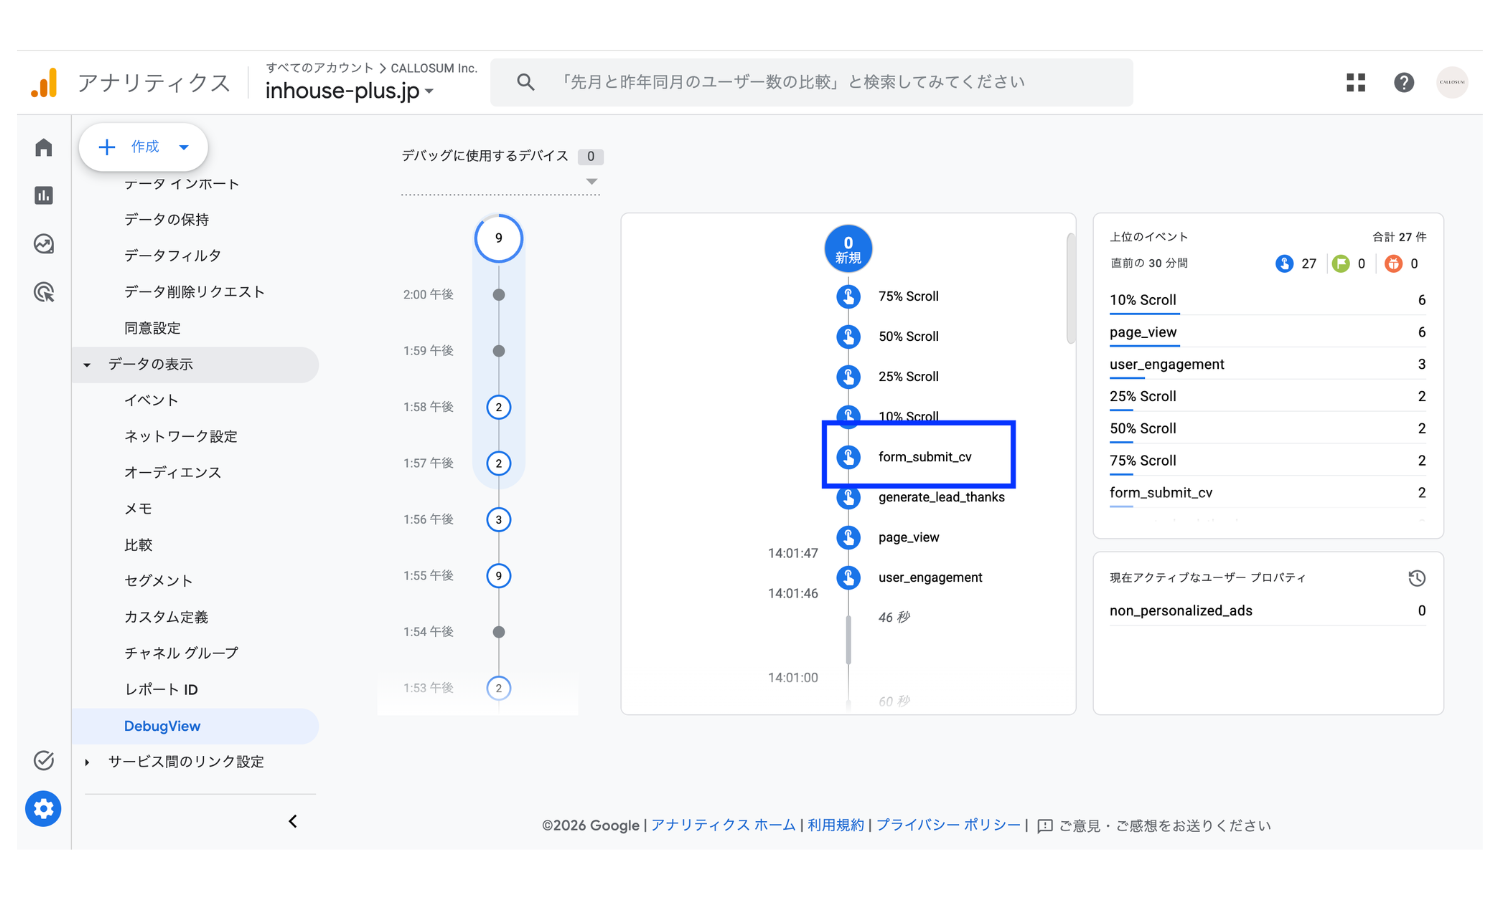Select the 1:54 午後 timeline dot

tap(499, 632)
